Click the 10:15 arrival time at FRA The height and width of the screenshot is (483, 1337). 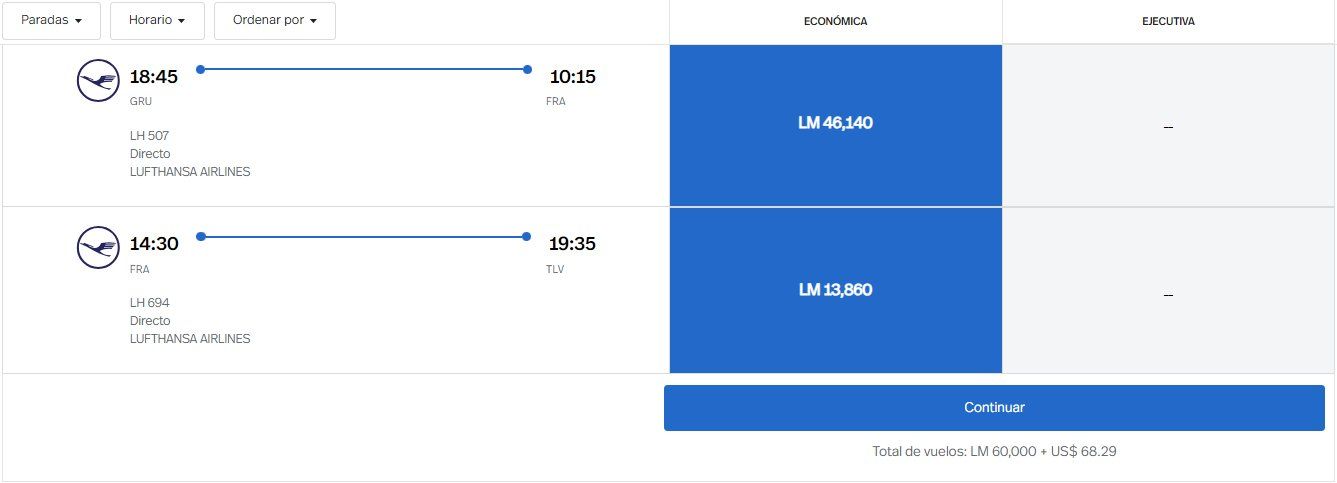[572, 77]
